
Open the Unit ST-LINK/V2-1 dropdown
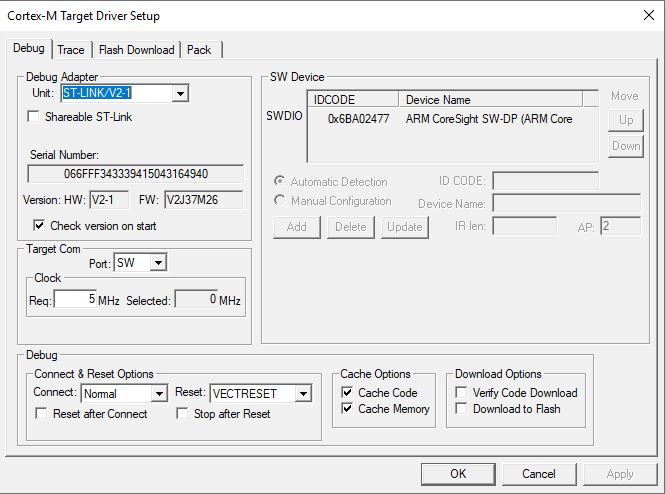click(180, 93)
